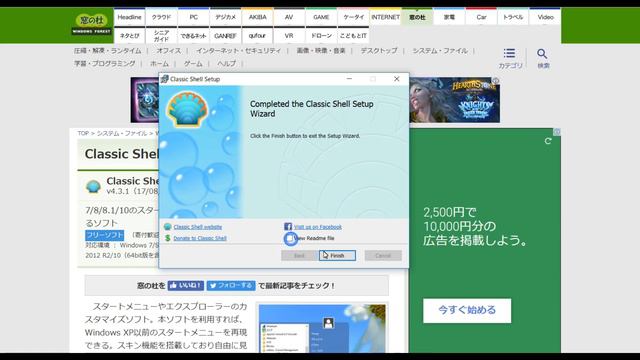Open the 家電 tab
Viewport: 640px width, 360px height.
tap(449, 17)
